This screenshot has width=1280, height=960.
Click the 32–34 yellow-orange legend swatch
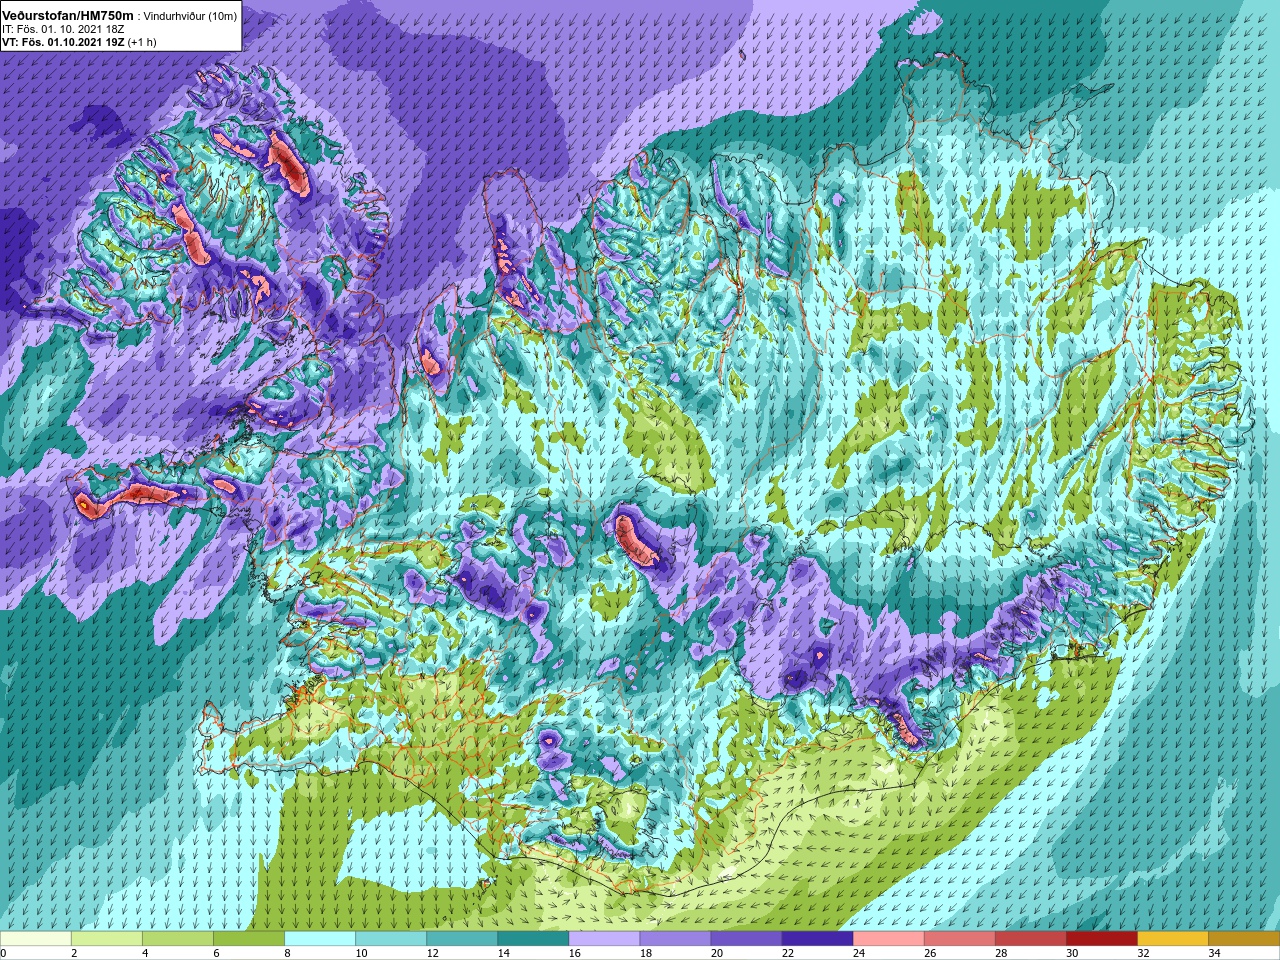coord(1172,939)
